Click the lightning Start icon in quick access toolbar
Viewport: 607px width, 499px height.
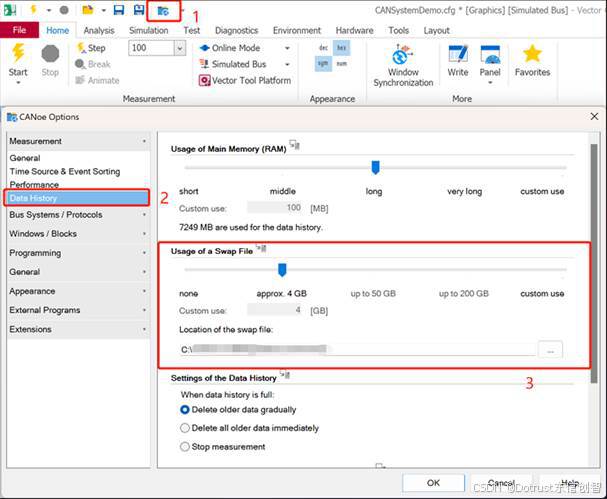pos(33,9)
